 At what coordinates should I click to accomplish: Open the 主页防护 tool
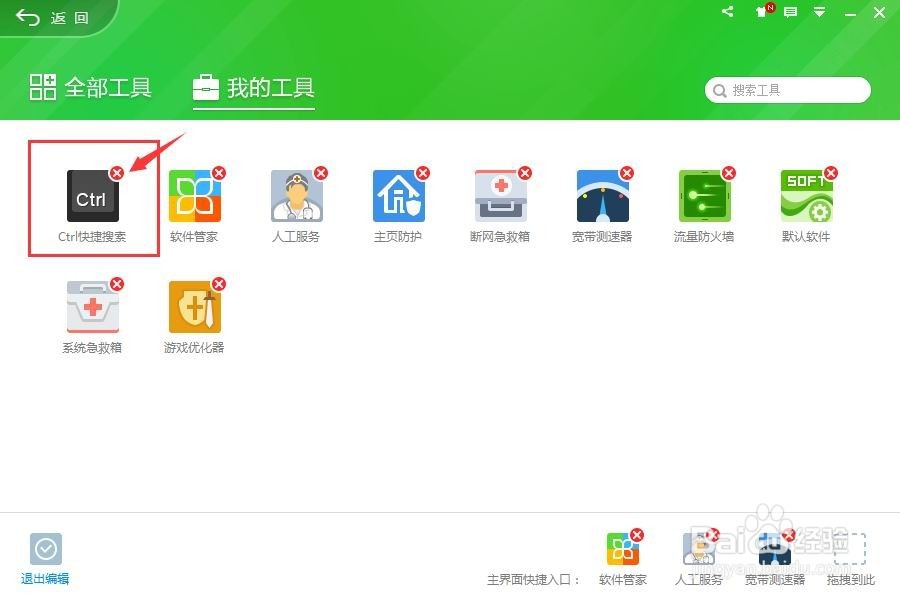pyautogui.click(x=398, y=197)
